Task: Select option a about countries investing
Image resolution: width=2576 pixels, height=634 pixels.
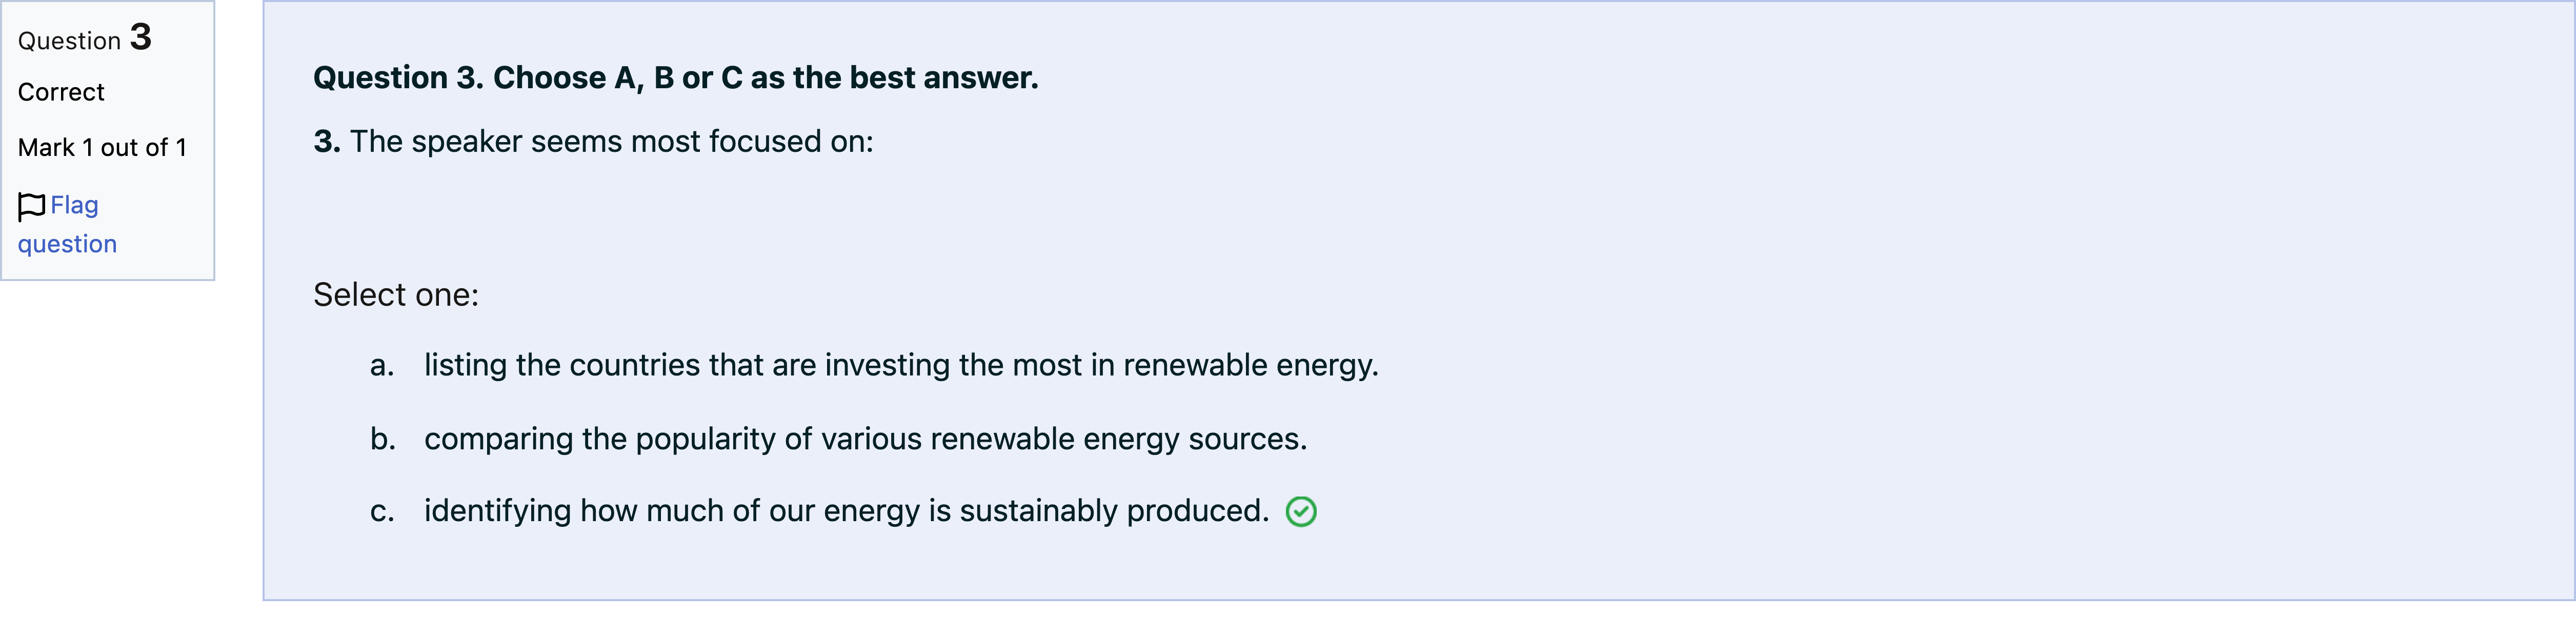Action: pos(901,365)
